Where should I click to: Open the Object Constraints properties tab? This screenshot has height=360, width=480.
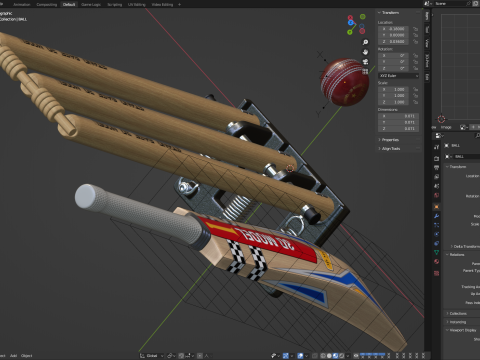(x=436, y=243)
